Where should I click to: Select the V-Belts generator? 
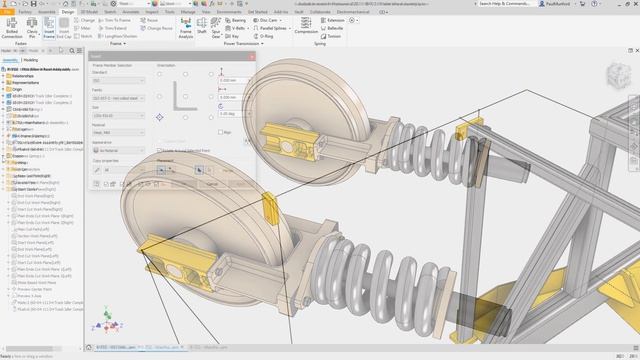point(237,28)
